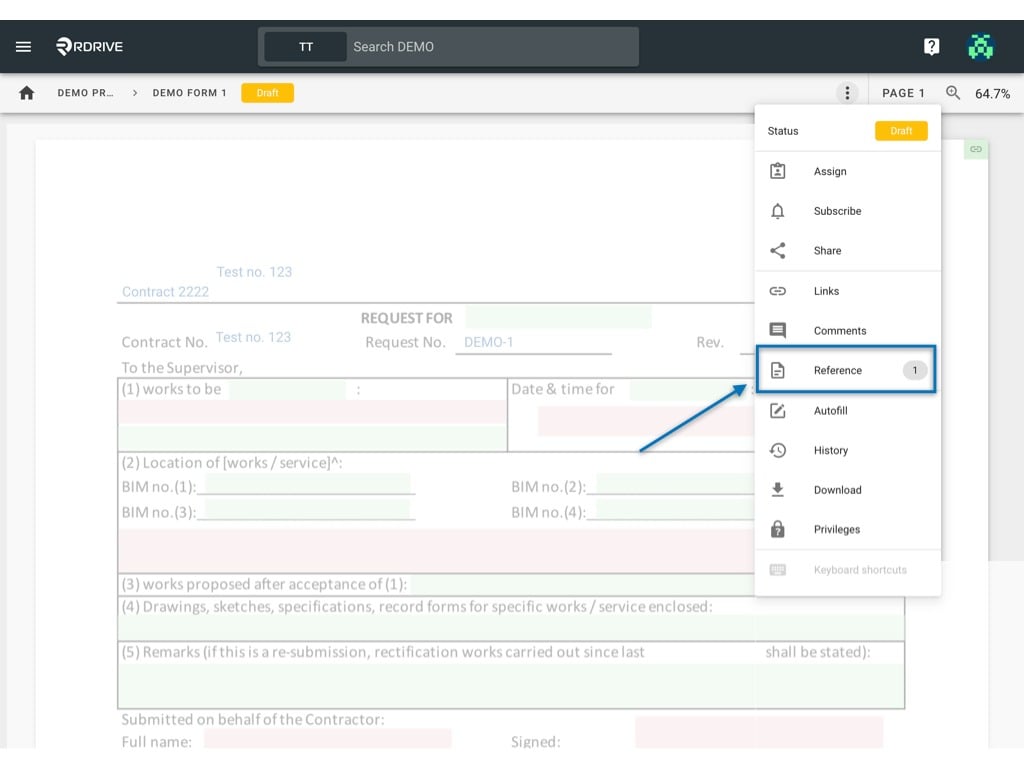Click the Subscribe bell icon
The image size is (1024, 768).
[x=777, y=211]
